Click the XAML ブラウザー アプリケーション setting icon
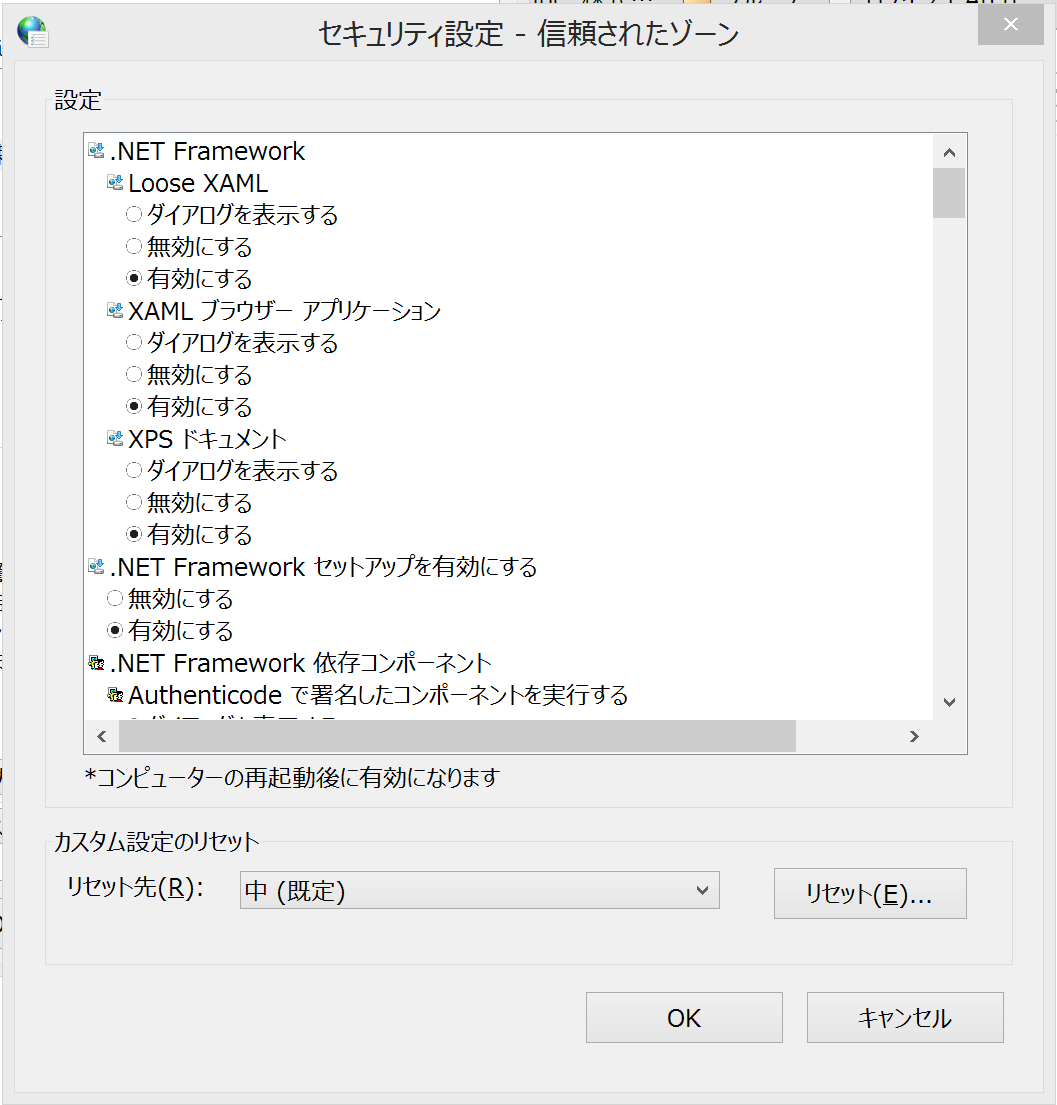The height and width of the screenshot is (1105, 1057). 115,311
